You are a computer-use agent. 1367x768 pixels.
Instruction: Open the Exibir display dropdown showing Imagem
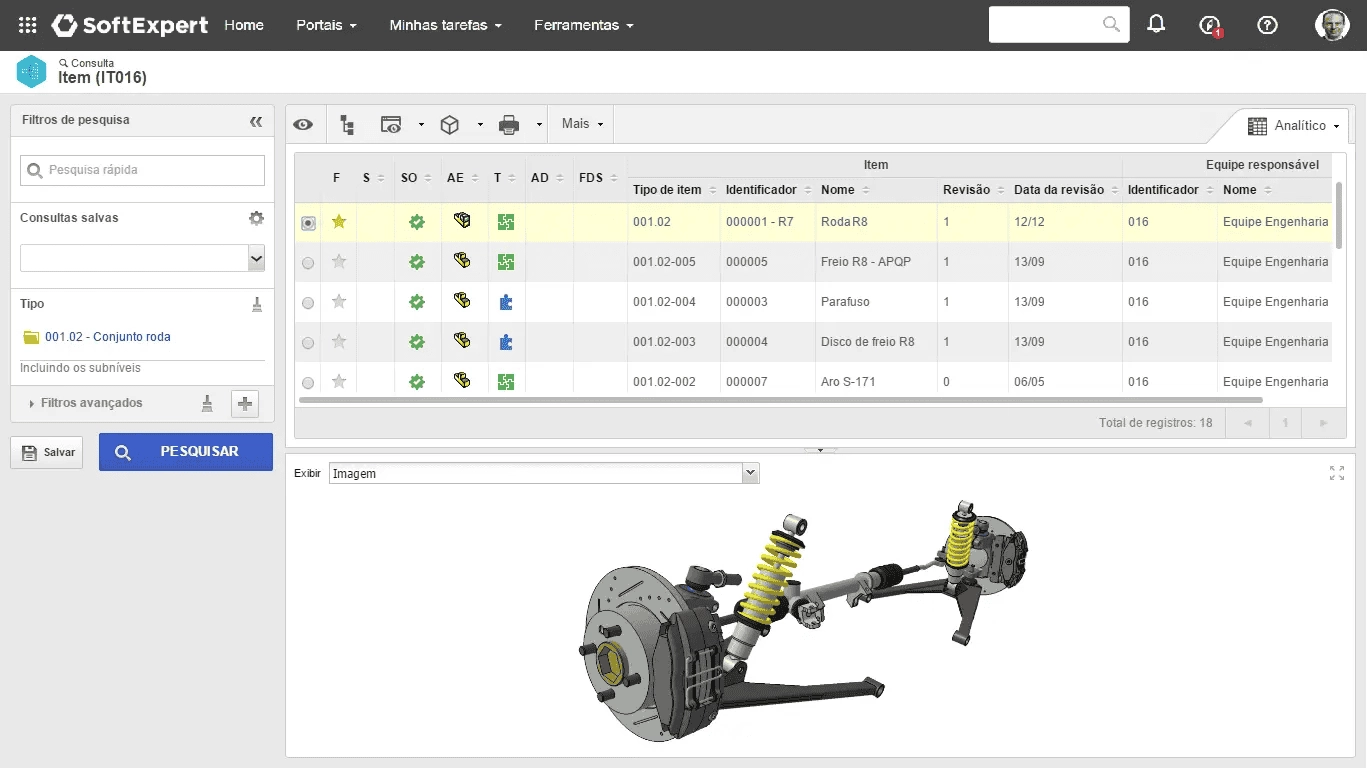(749, 473)
